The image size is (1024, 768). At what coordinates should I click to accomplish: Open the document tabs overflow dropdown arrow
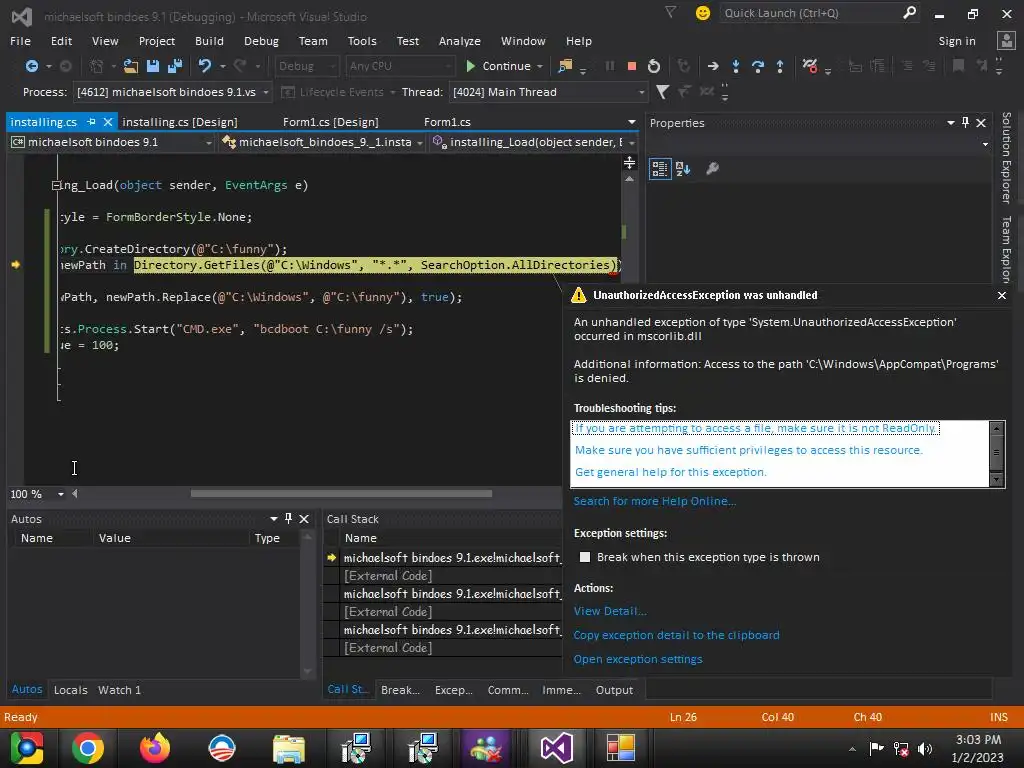631,122
